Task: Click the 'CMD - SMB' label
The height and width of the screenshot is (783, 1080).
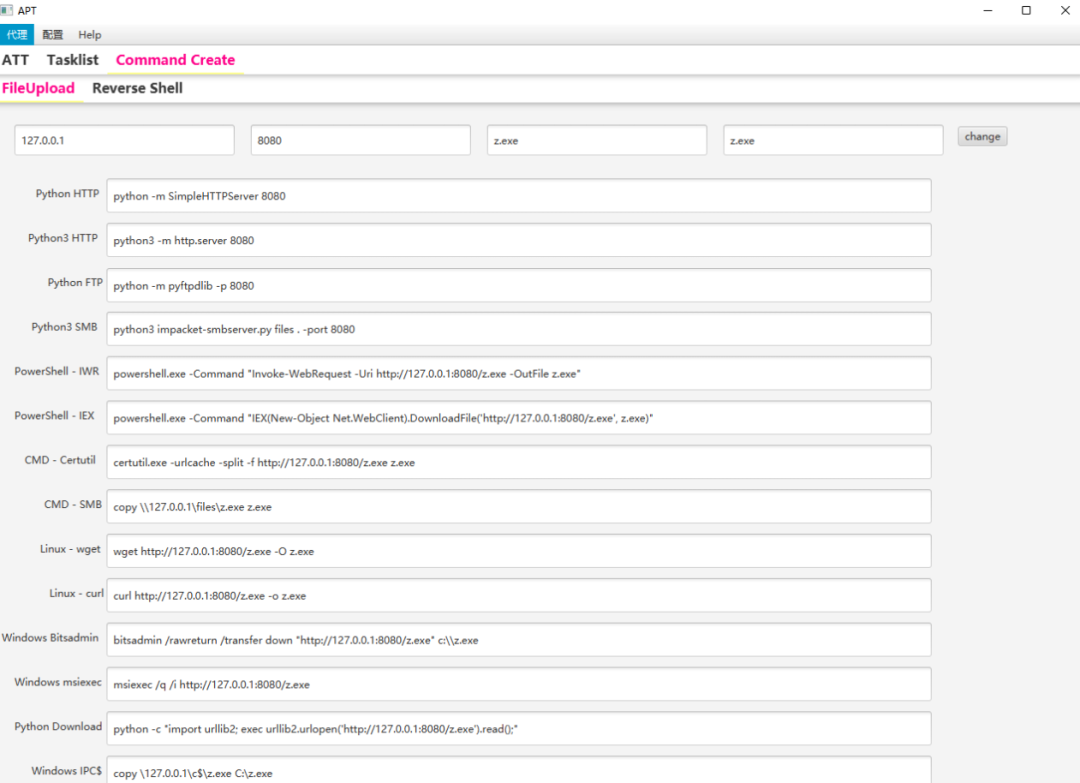Action: (73, 504)
